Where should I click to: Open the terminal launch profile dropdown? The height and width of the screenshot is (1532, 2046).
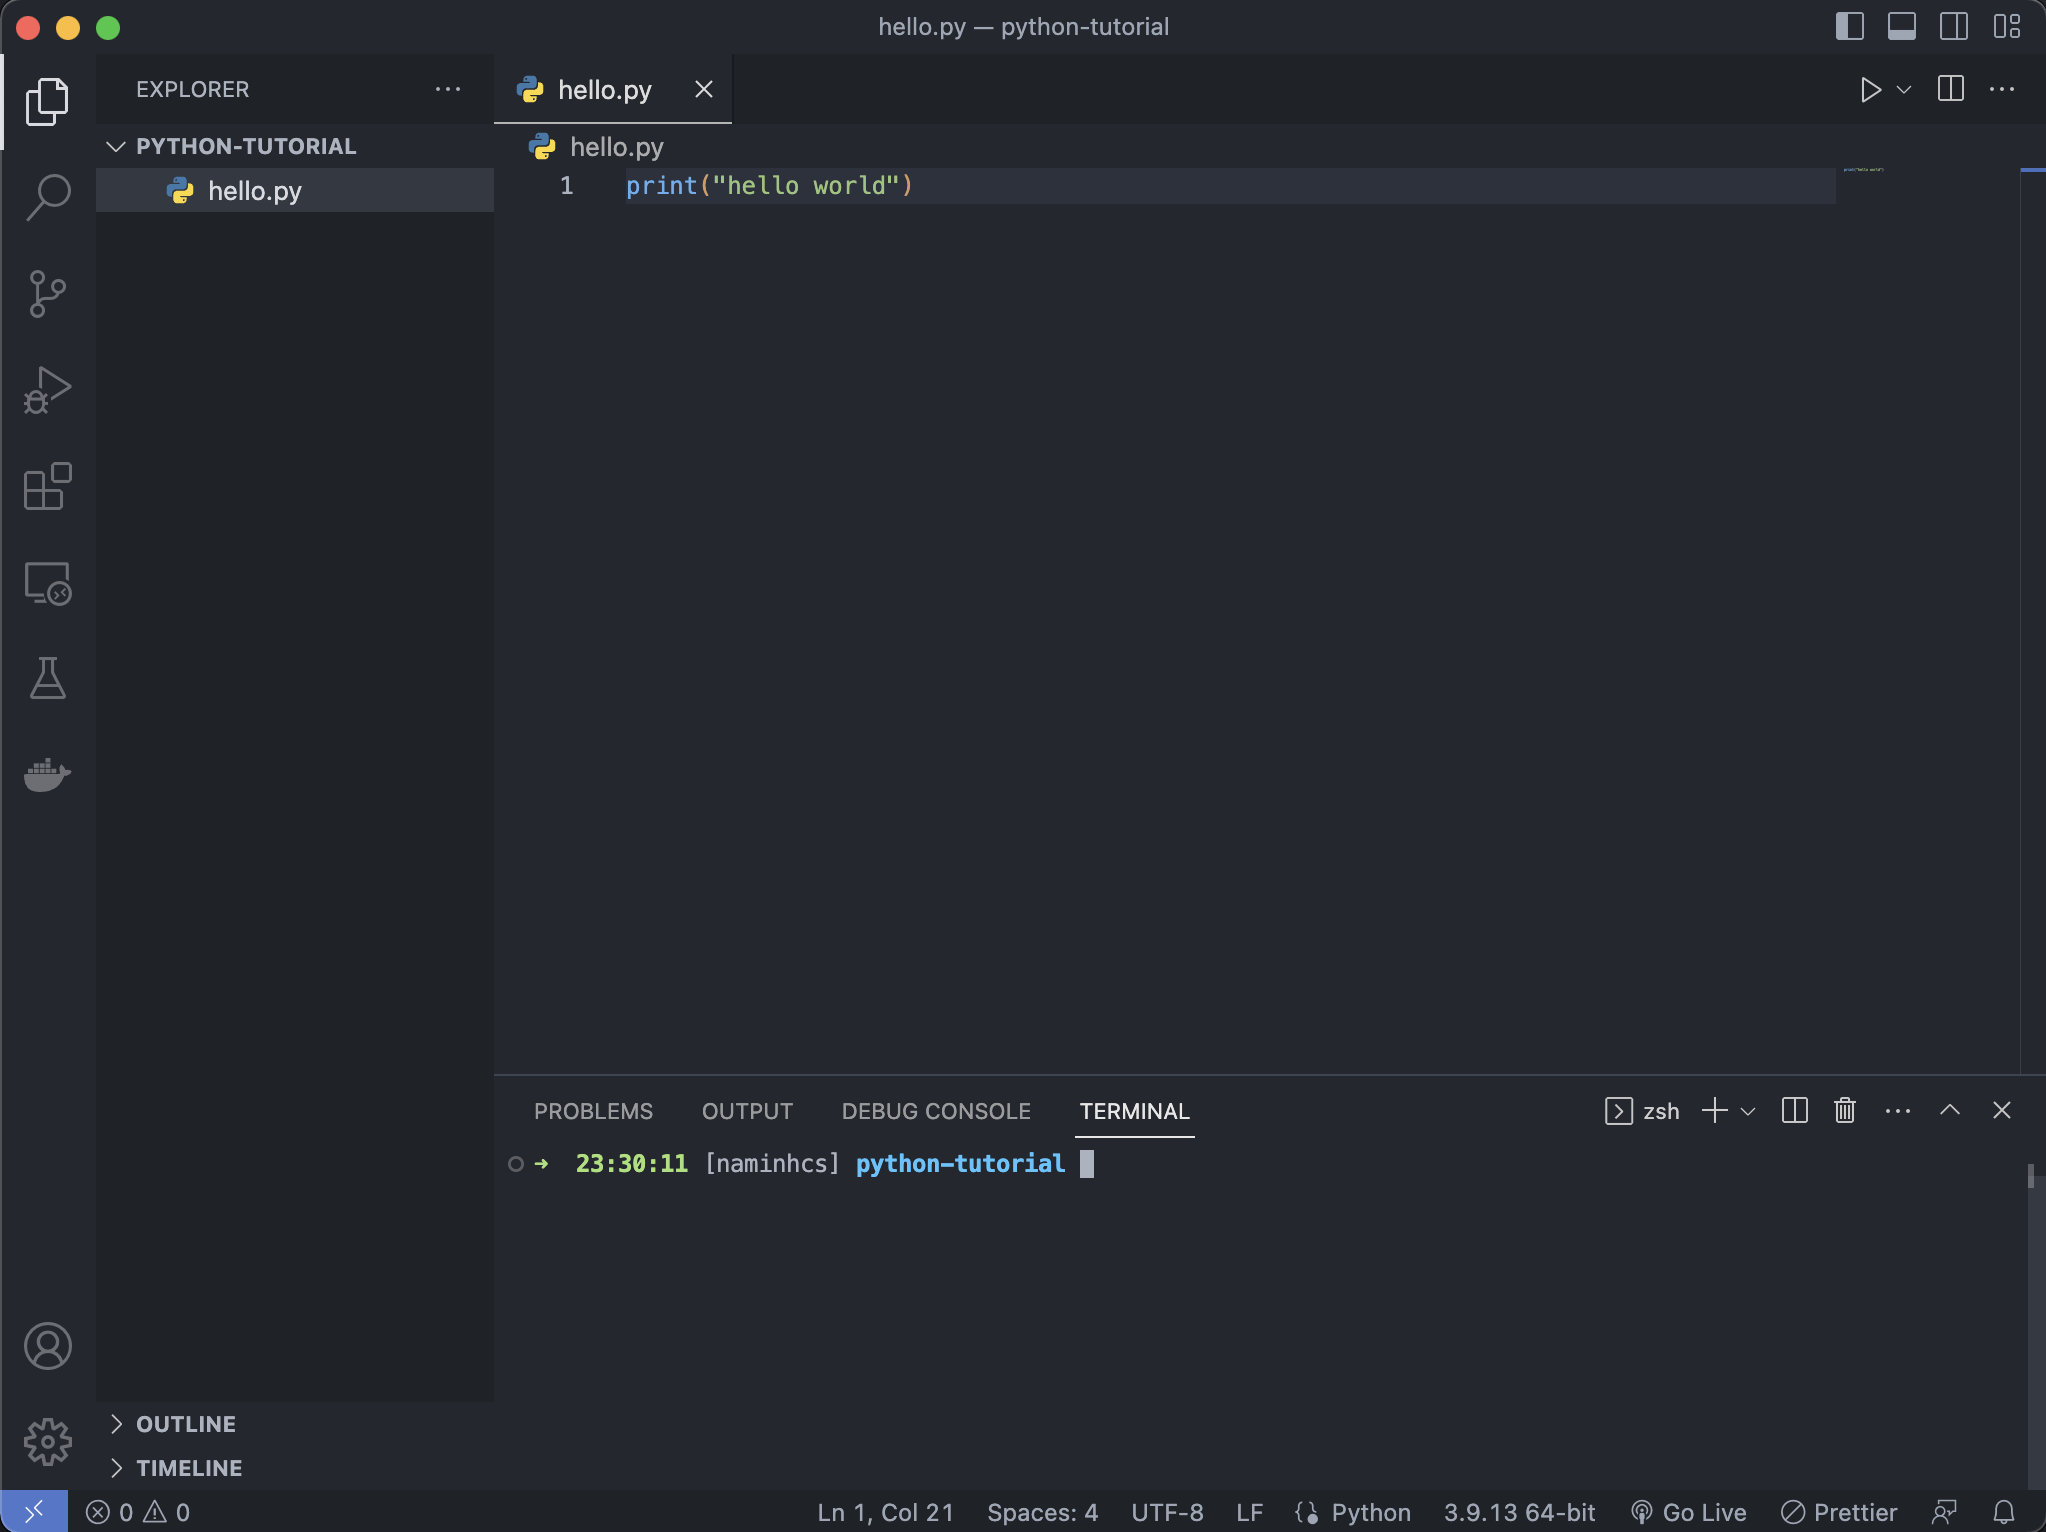click(1748, 1111)
